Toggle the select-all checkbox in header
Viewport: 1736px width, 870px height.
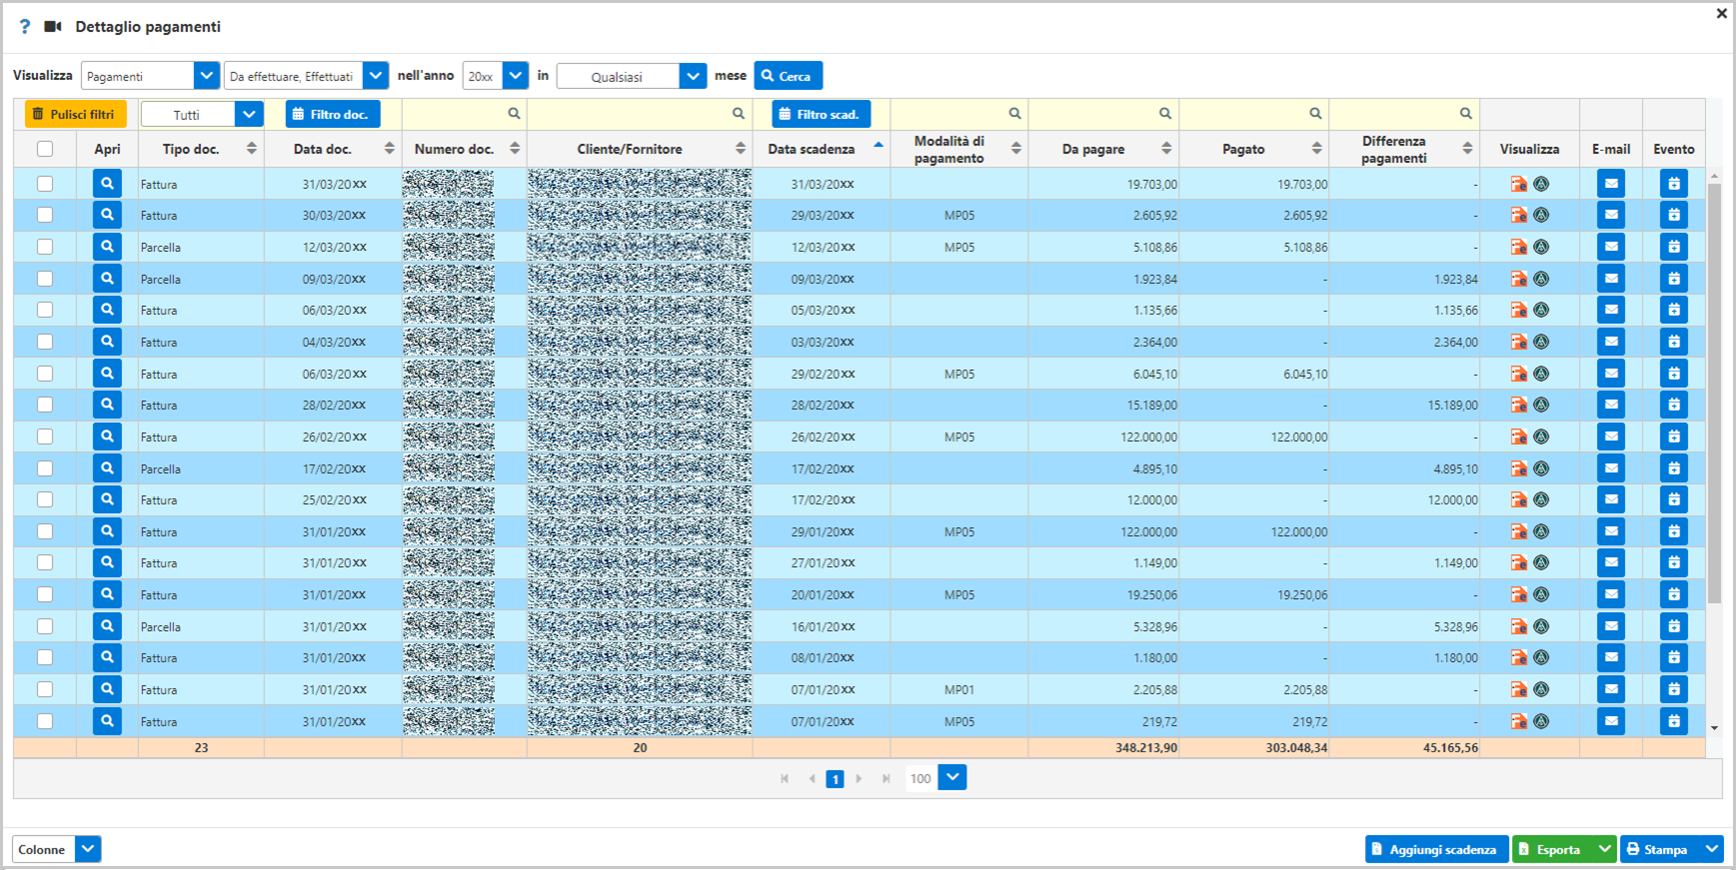[45, 149]
